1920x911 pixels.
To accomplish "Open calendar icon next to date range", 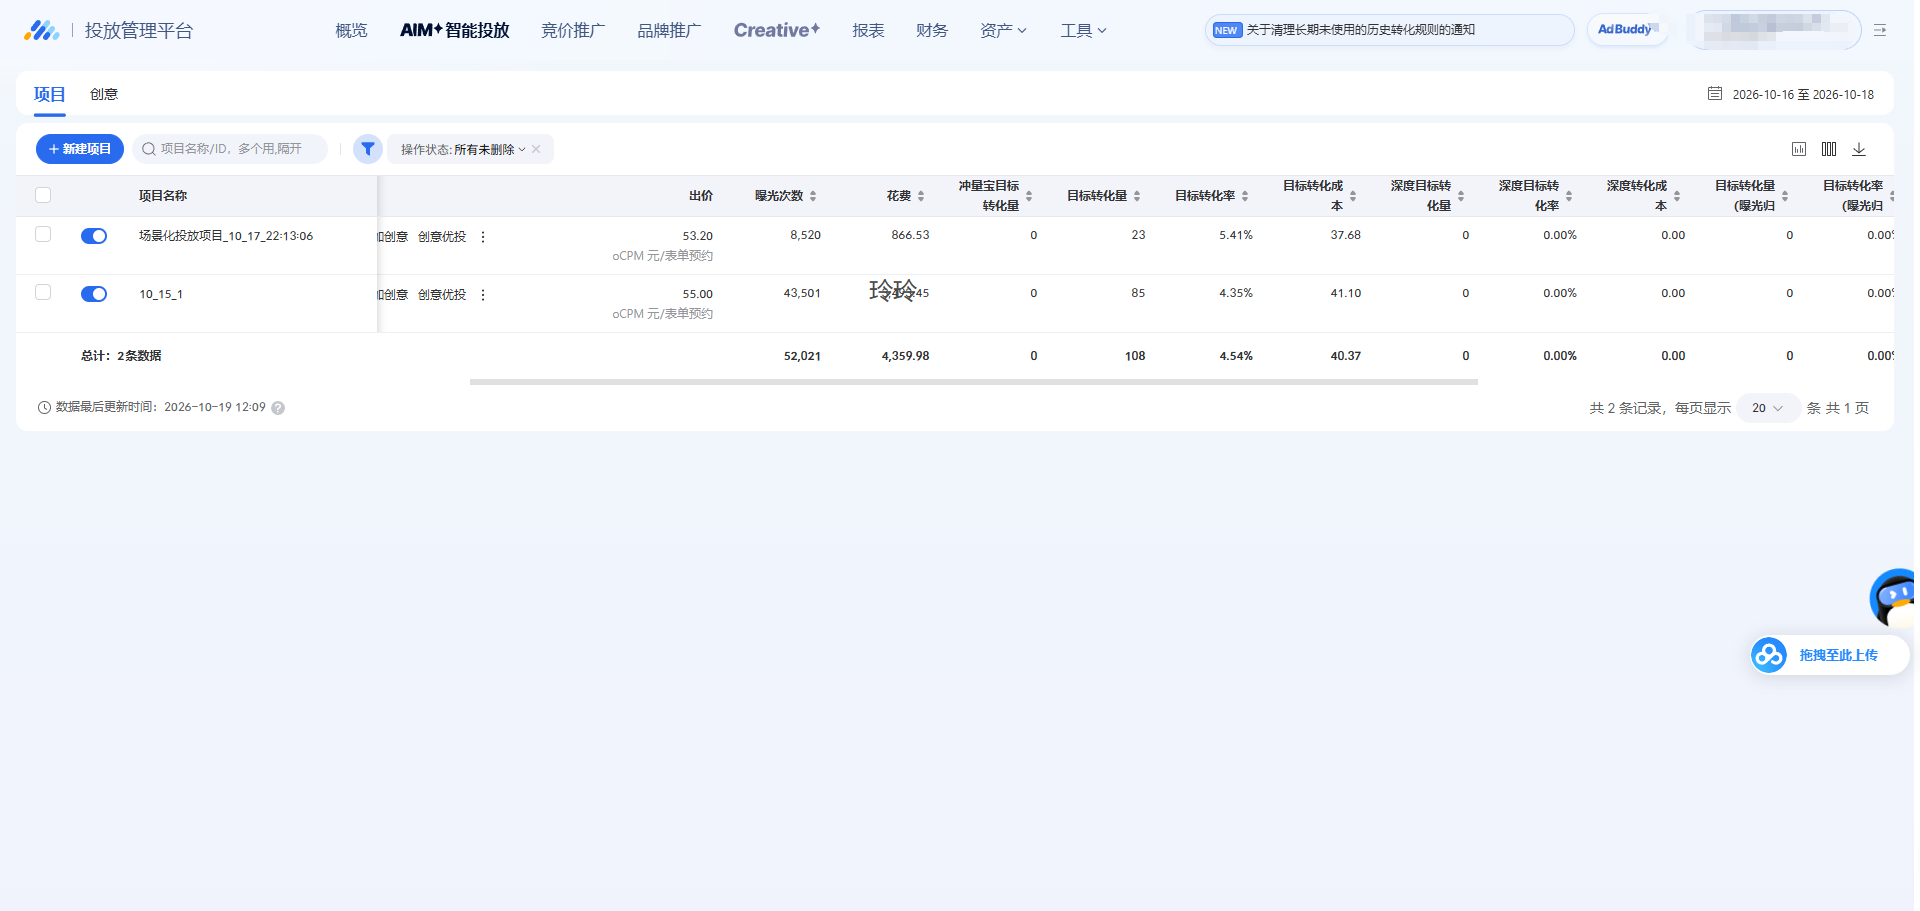I will tap(1715, 93).
